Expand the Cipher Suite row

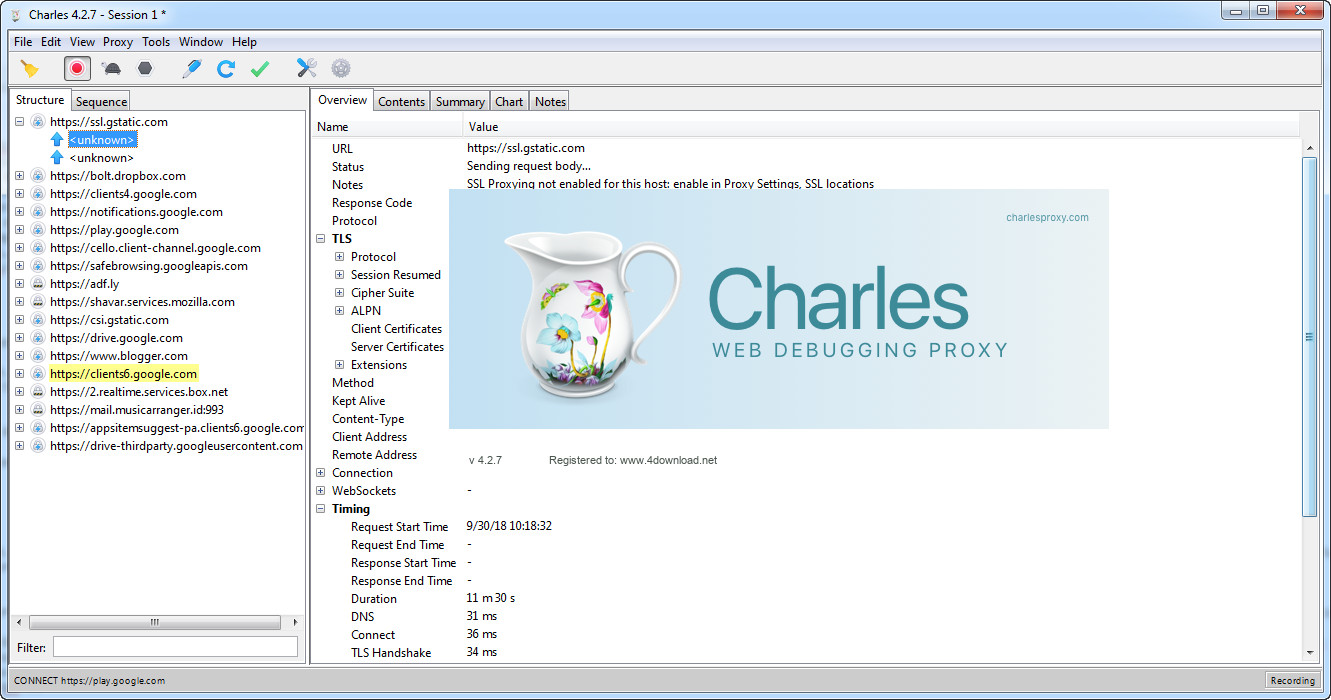(x=340, y=293)
